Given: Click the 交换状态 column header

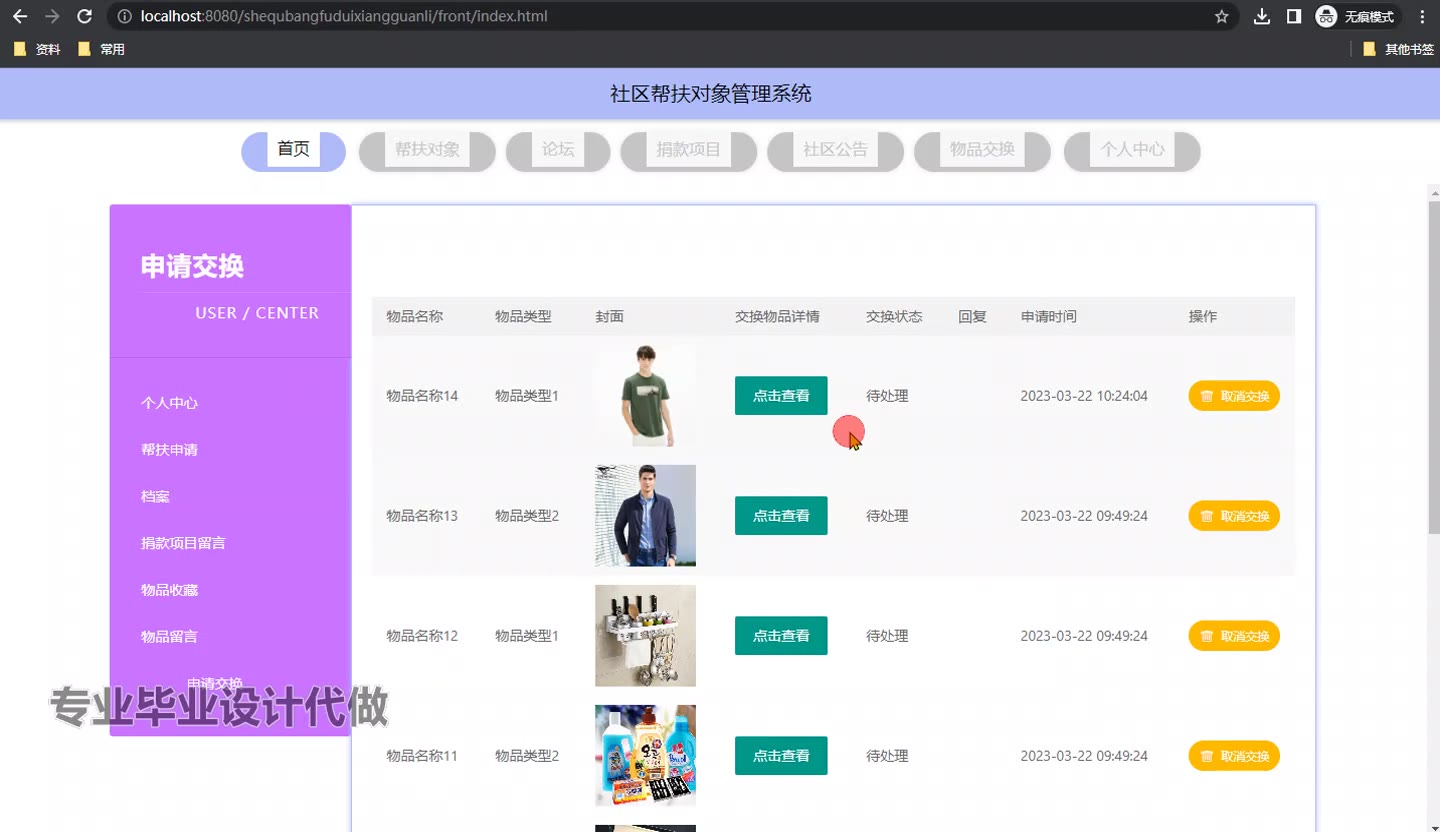Looking at the screenshot, I should (894, 316).
